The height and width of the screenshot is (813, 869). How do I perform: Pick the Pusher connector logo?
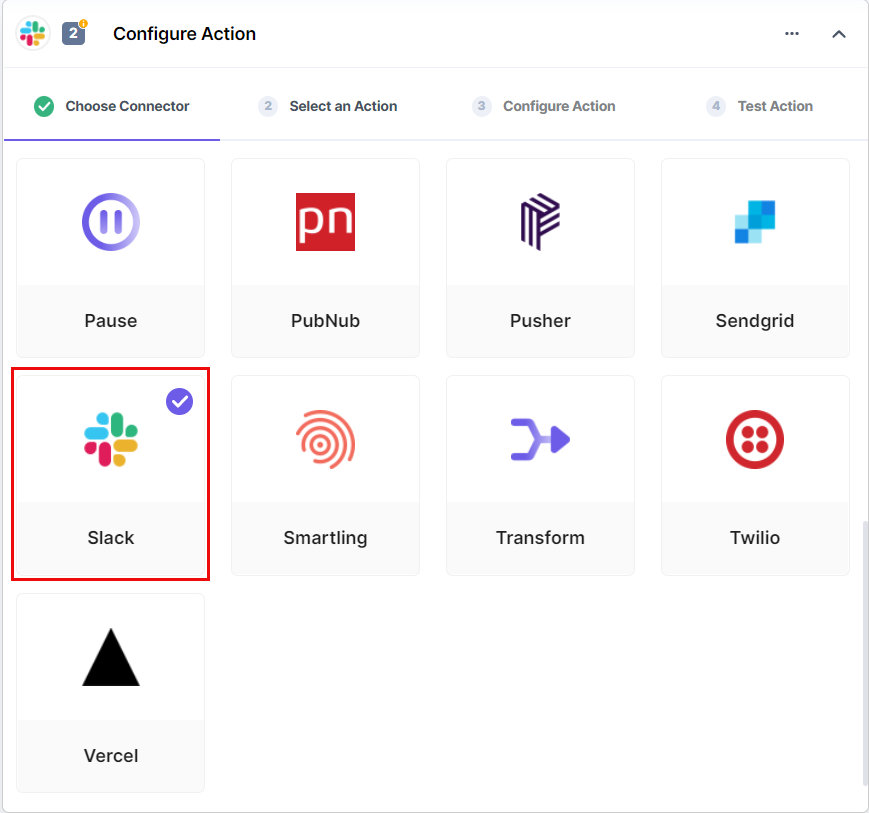tap(540, 222)
